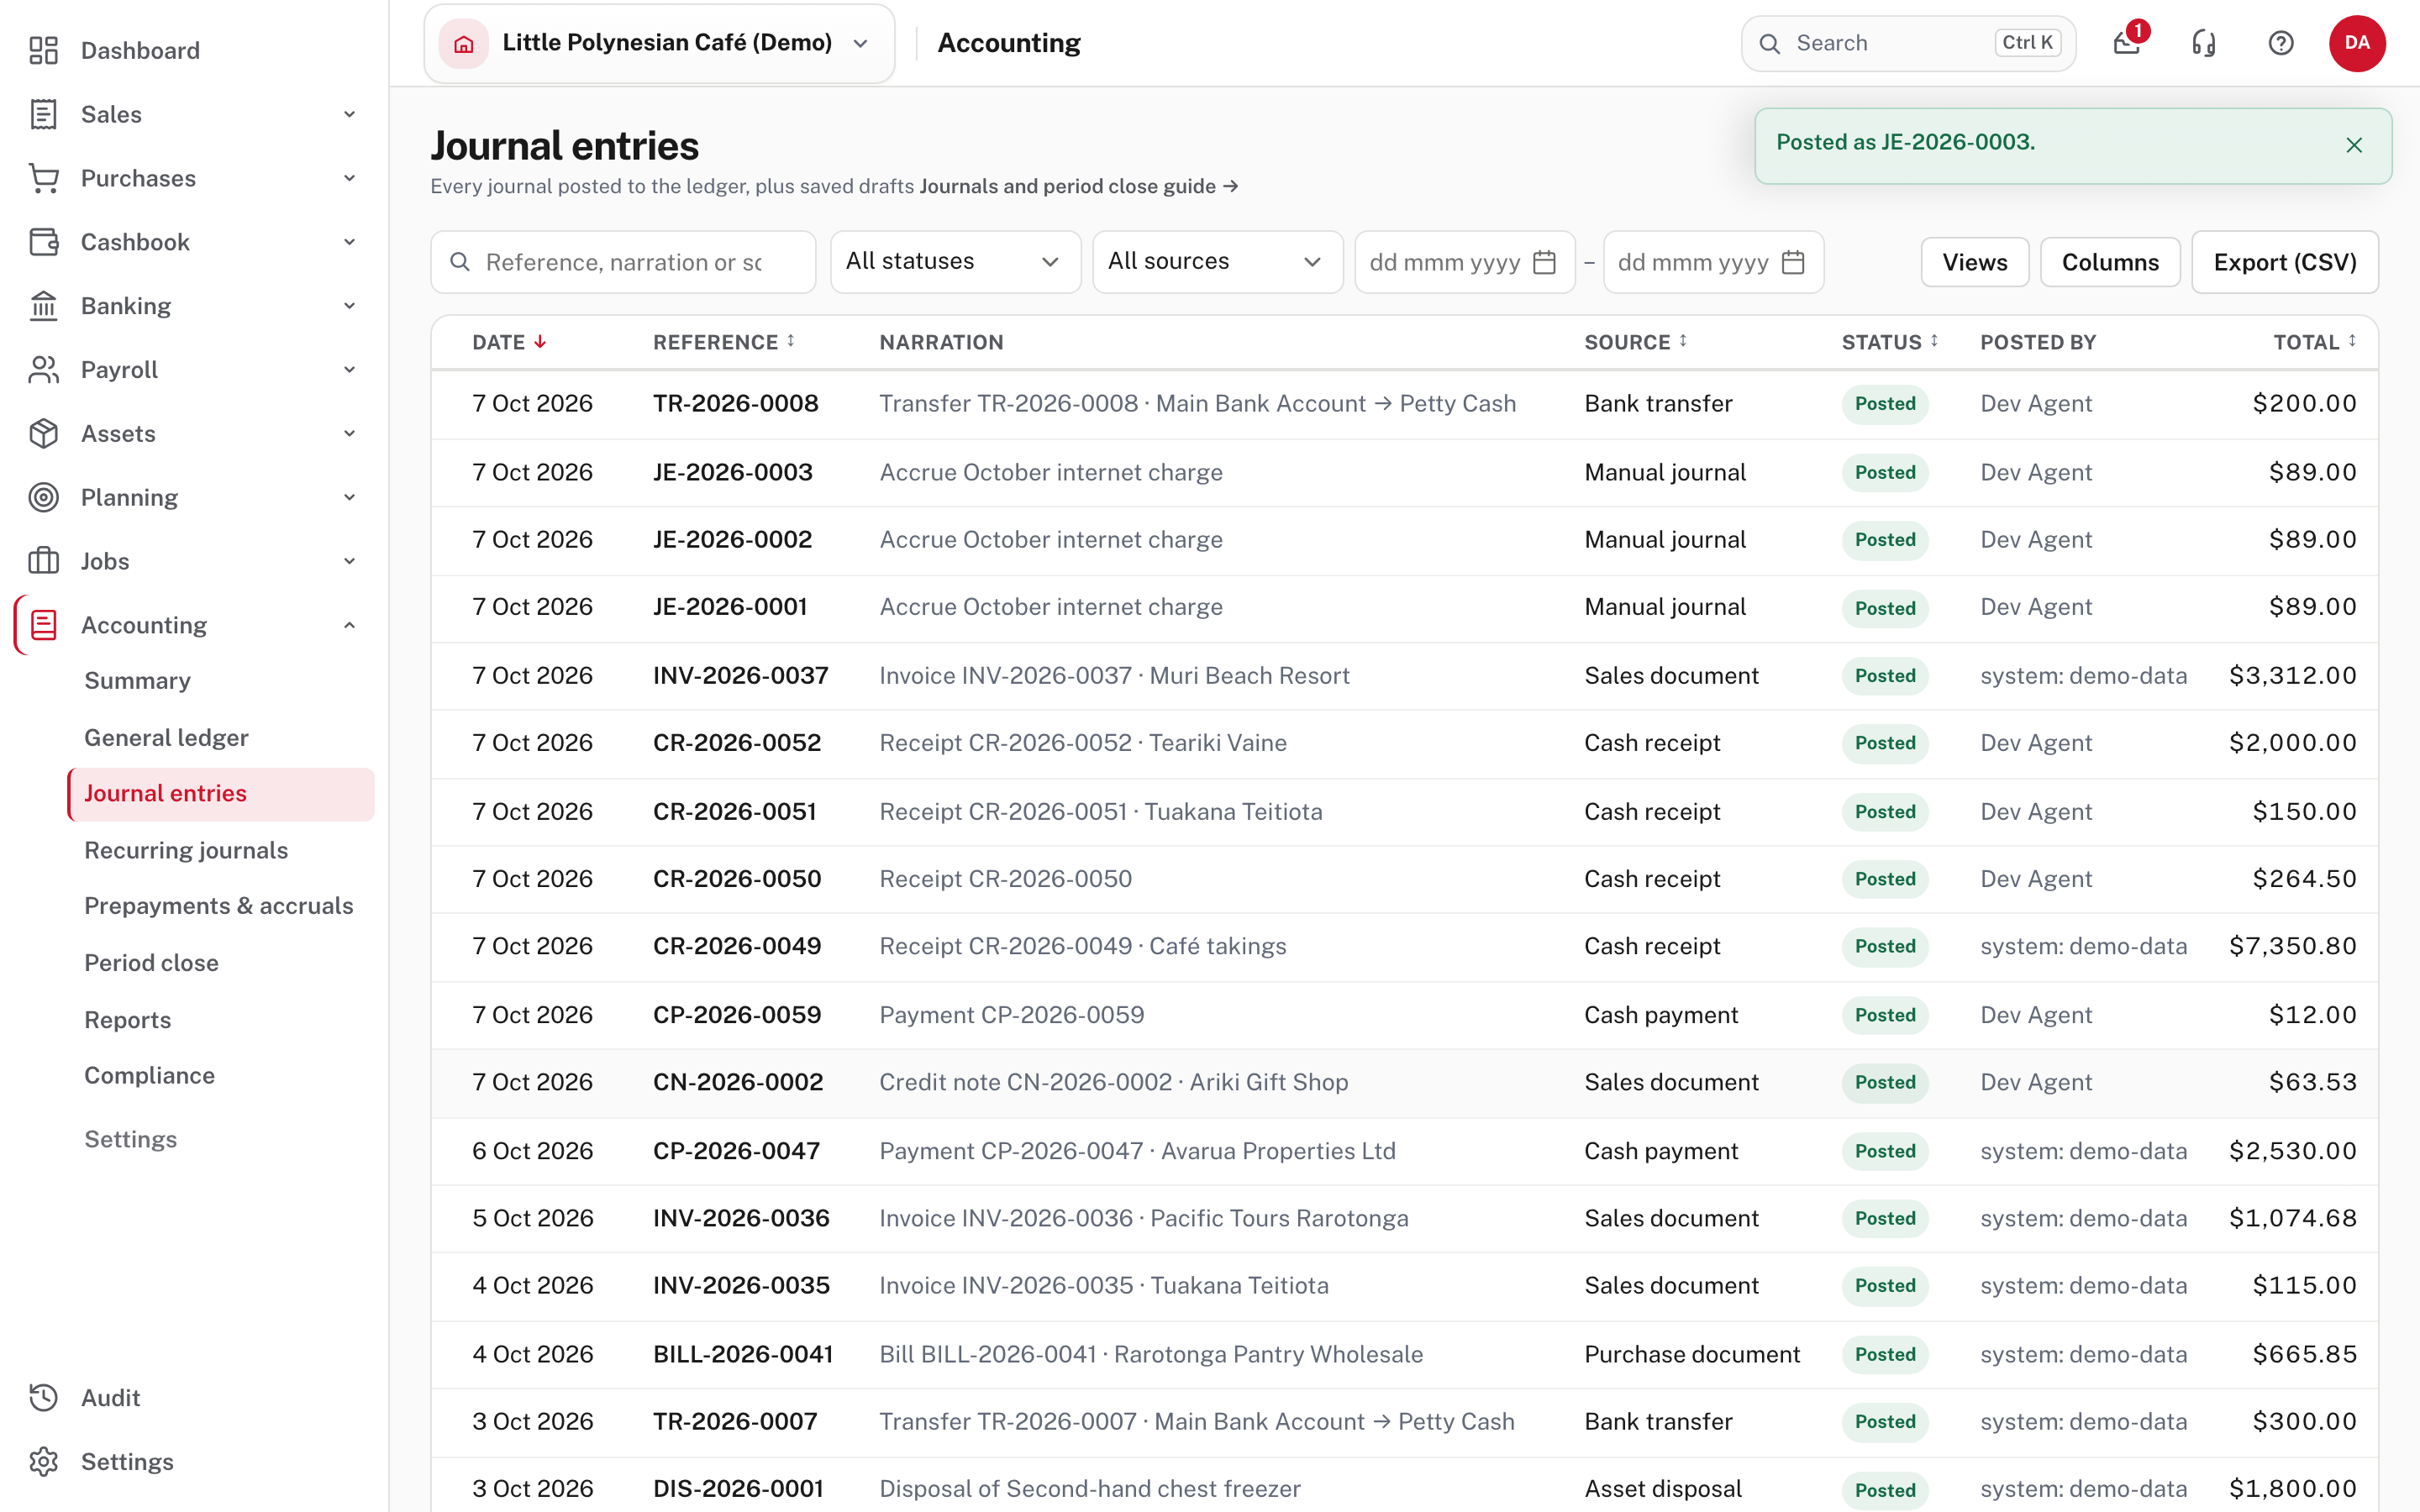Open the All sources dropdown
The height and width of the screenshot is (1512, 2420).
click(x=1217, y=262)
